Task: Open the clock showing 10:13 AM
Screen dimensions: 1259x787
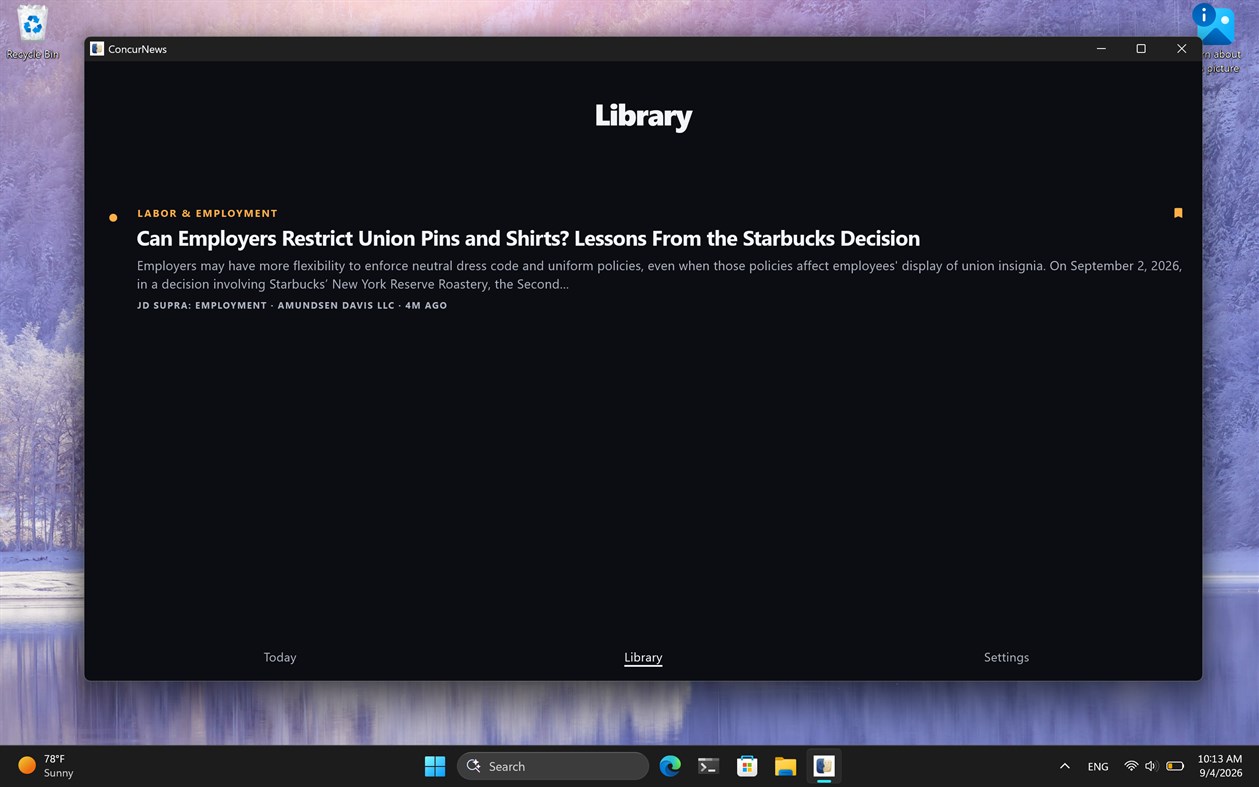Action: [x=1220, y=766]
